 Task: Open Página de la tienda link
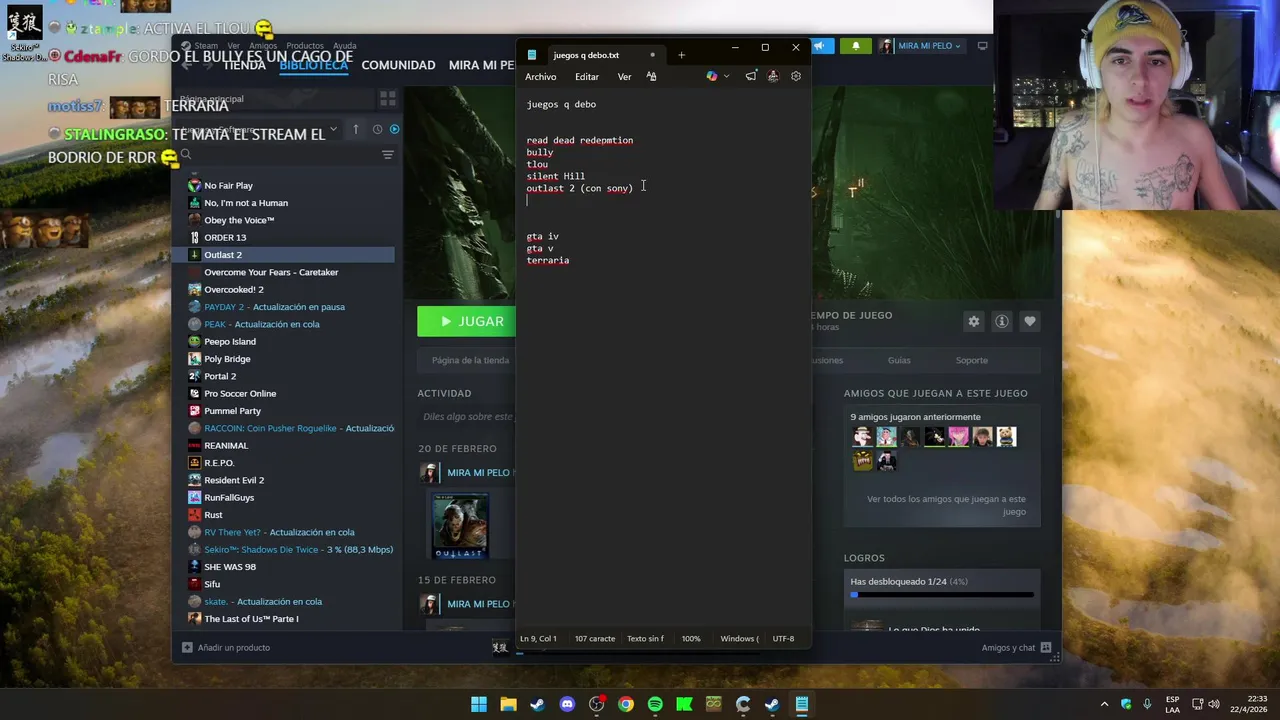click(x=470, y=360)
